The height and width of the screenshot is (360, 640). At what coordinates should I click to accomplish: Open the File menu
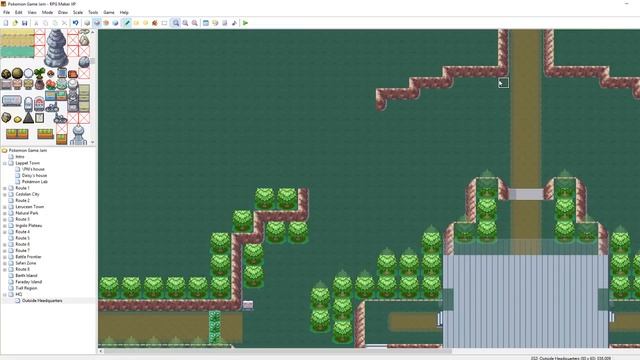coord(7,13)
